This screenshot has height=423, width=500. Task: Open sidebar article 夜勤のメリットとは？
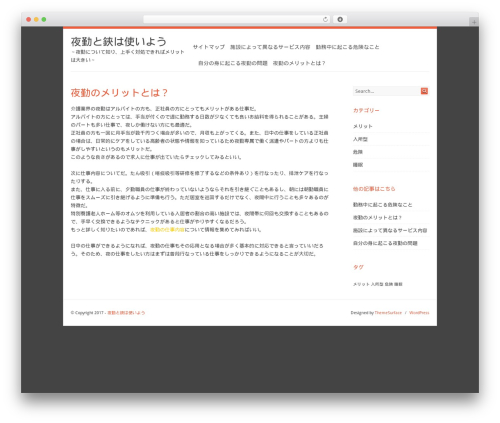(377, 217)
